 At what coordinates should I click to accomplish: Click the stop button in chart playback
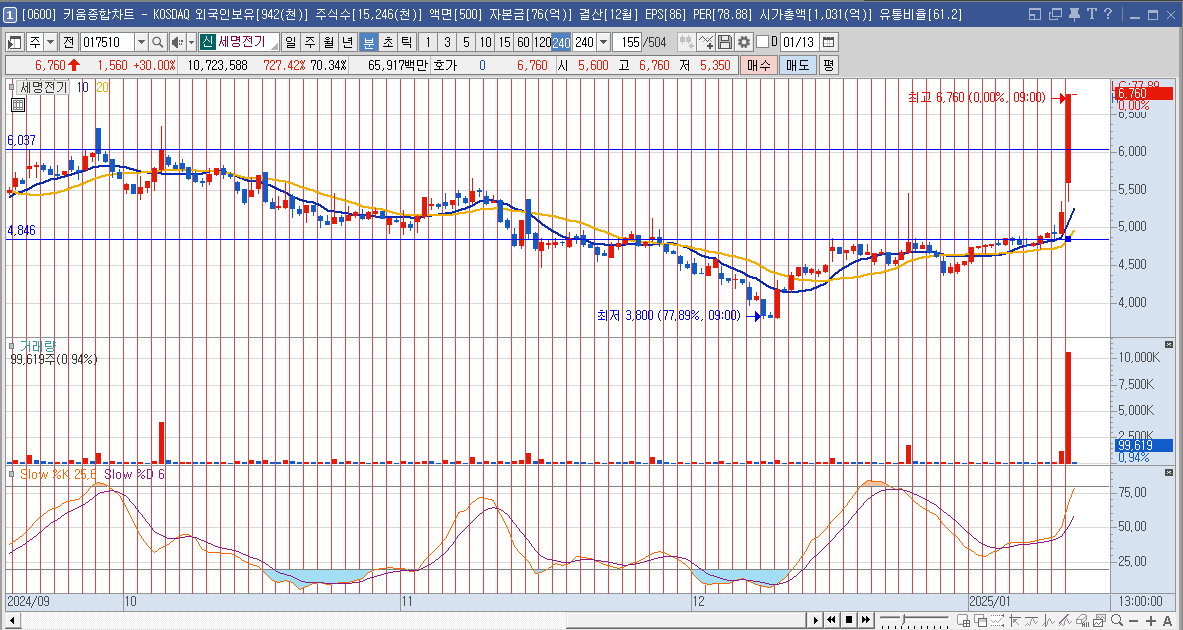(849, 619)
